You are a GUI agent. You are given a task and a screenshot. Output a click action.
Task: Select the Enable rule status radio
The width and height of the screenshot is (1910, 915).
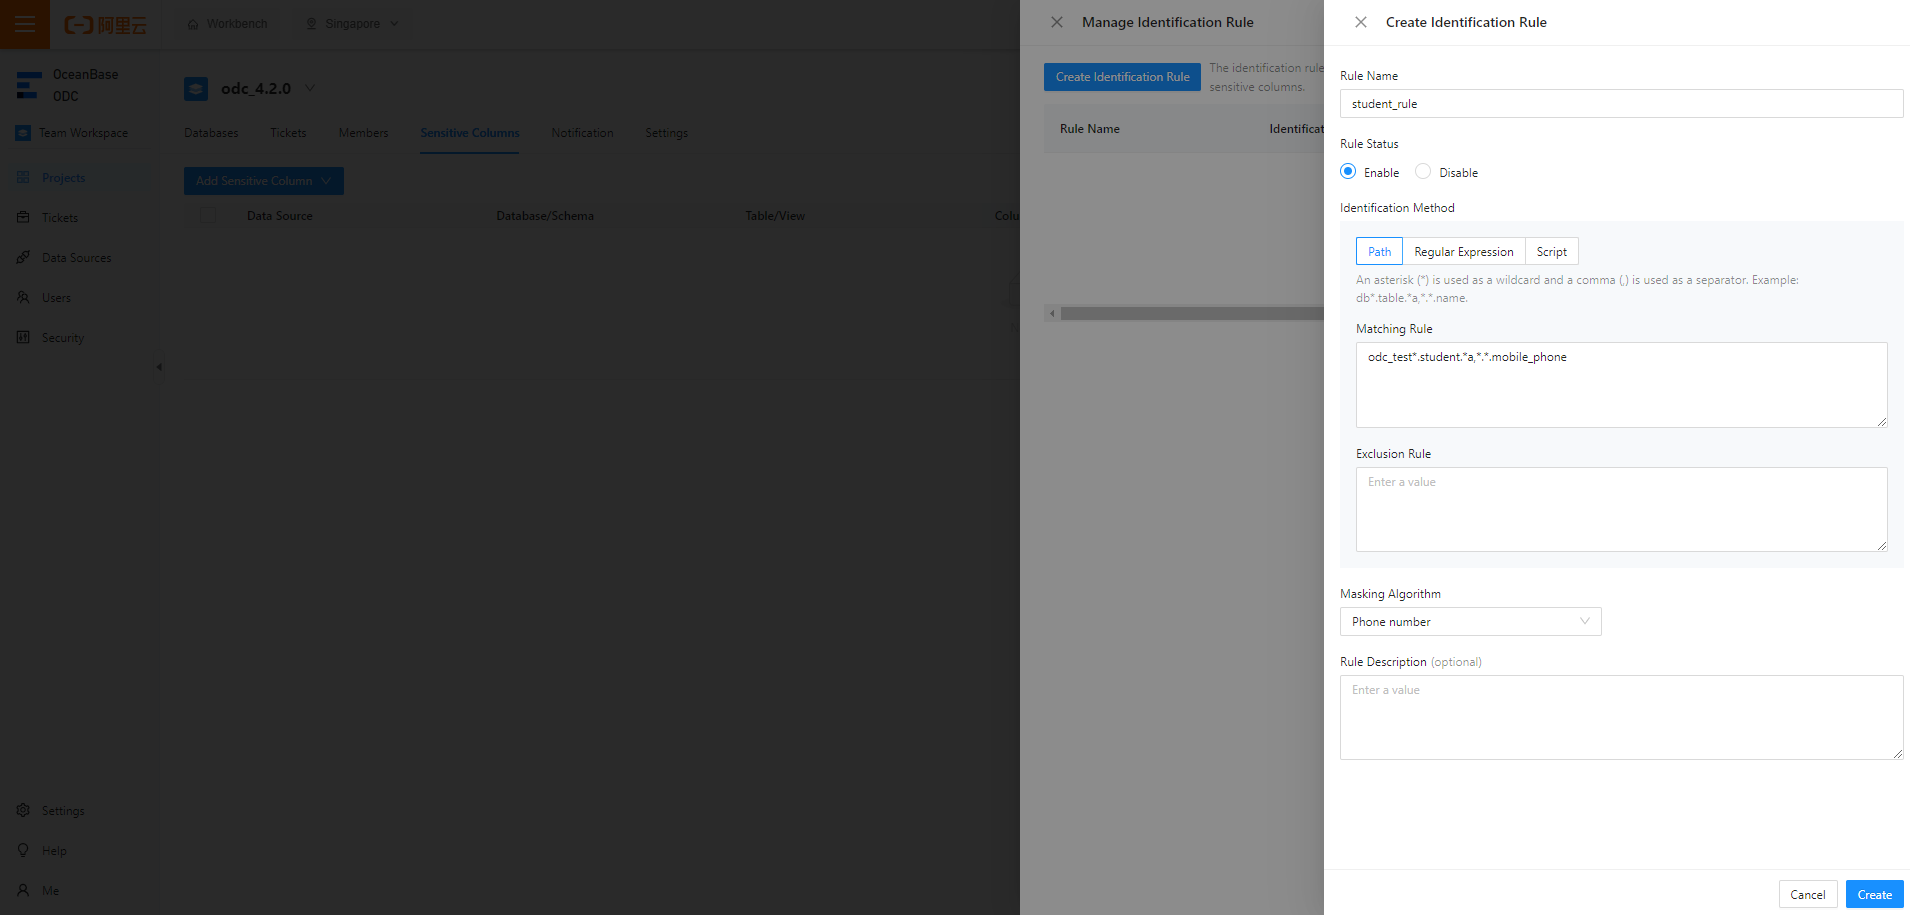pyautogui.click(x=1348, y=172)
